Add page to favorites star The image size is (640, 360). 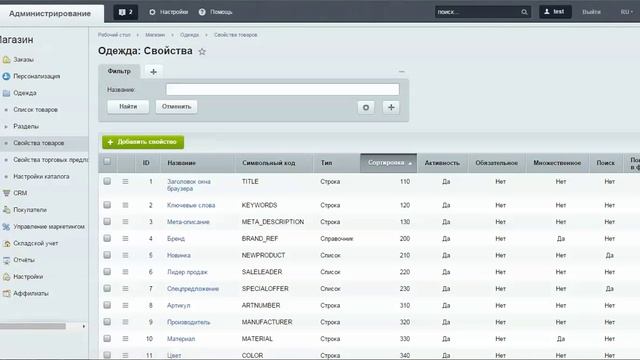click(x=202, y=51)
